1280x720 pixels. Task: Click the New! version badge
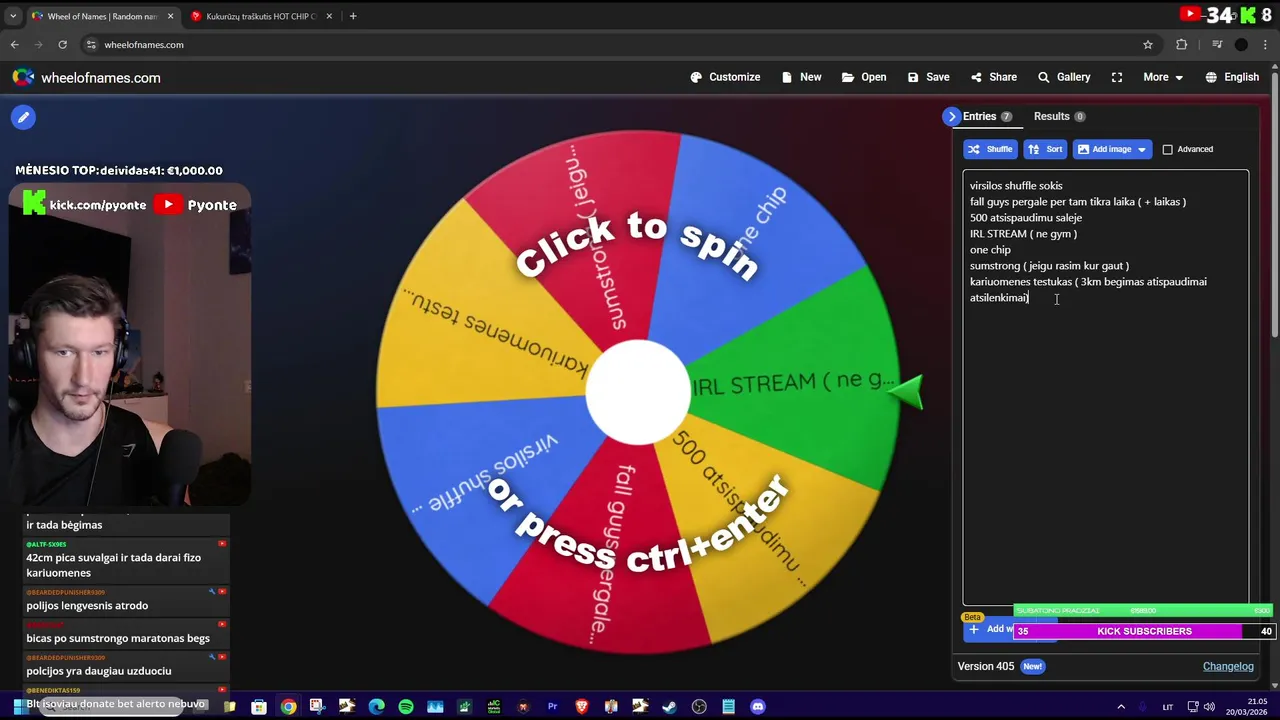(1032, 666)
